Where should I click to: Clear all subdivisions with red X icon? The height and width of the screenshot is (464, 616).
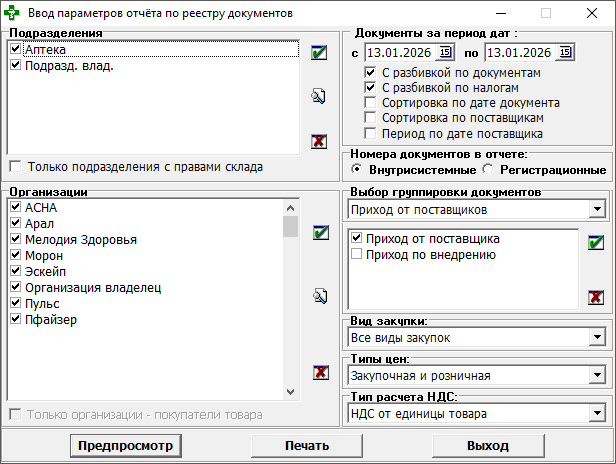coord(319,141)
